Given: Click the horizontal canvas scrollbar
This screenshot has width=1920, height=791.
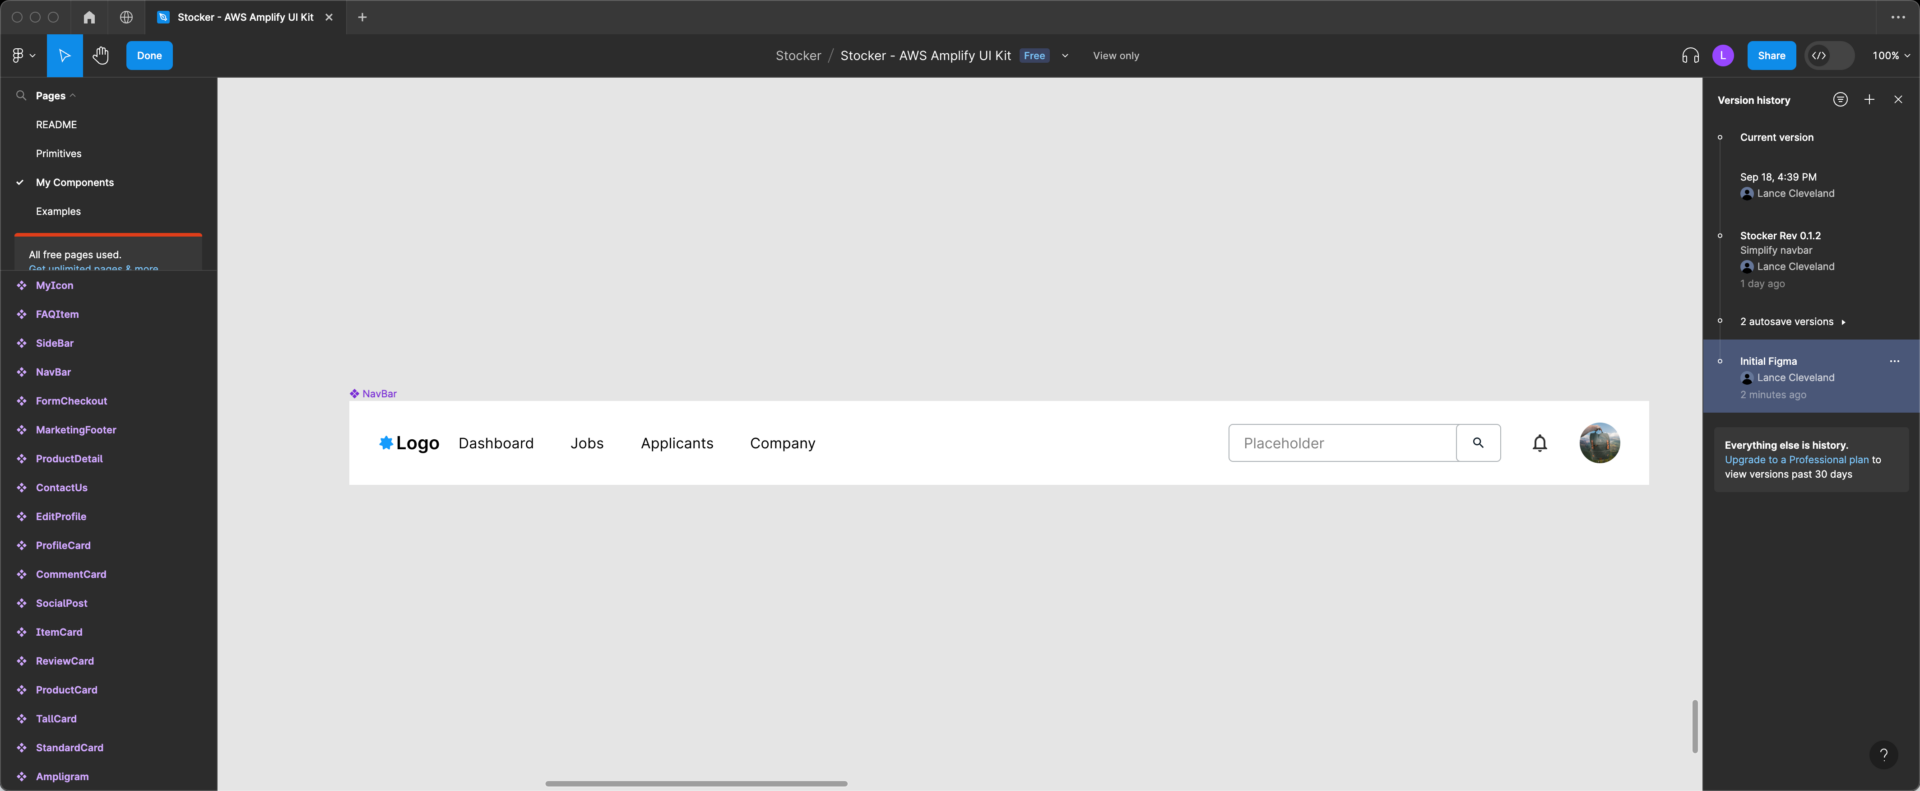Looking at the screenshot, I should click(696, 784).
